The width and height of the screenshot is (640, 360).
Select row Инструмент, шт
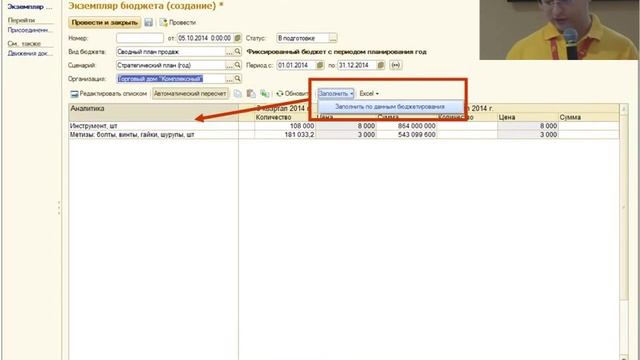click(153, 126)
